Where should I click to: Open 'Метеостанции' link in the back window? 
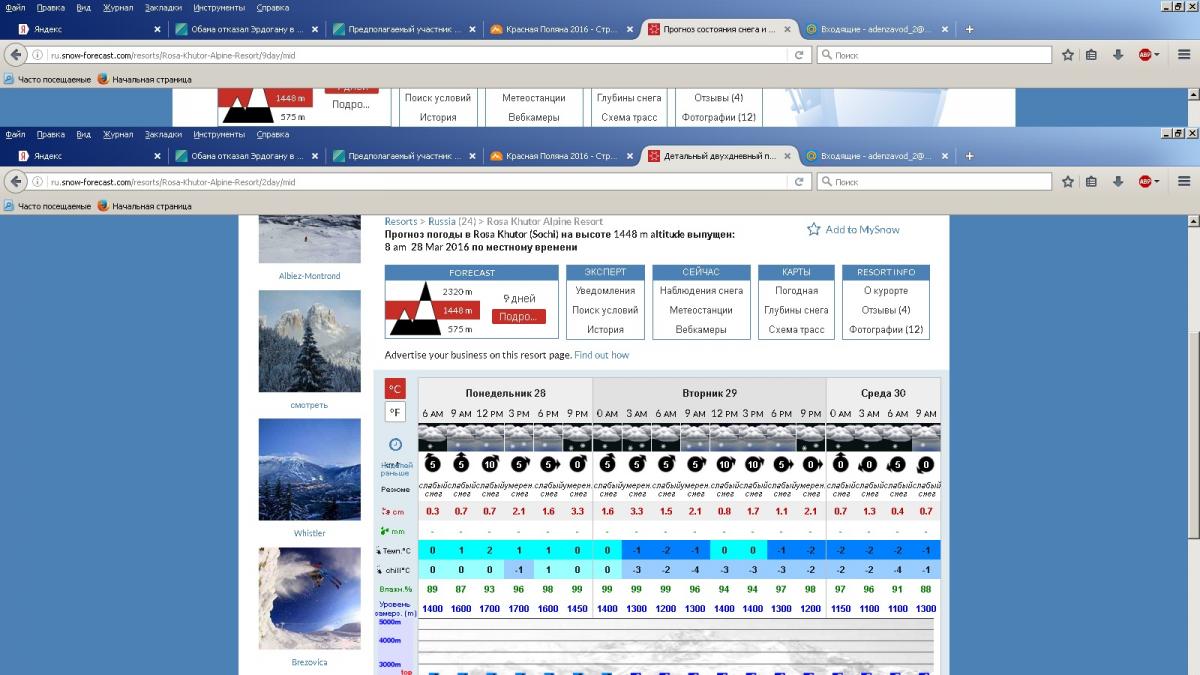click(533, 98)
